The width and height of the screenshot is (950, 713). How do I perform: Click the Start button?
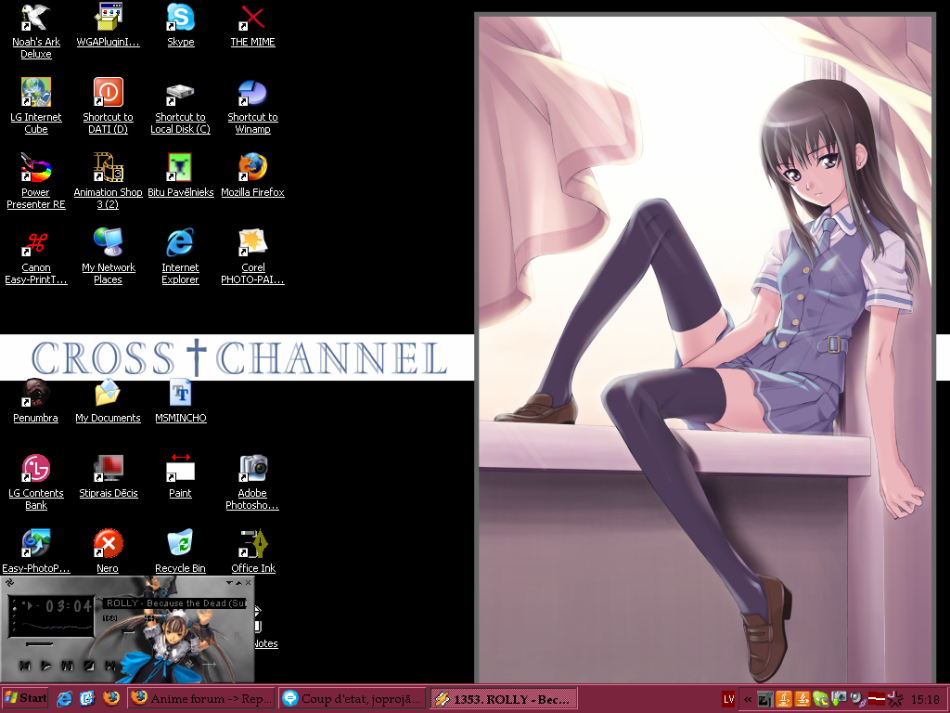coord(25,698)
